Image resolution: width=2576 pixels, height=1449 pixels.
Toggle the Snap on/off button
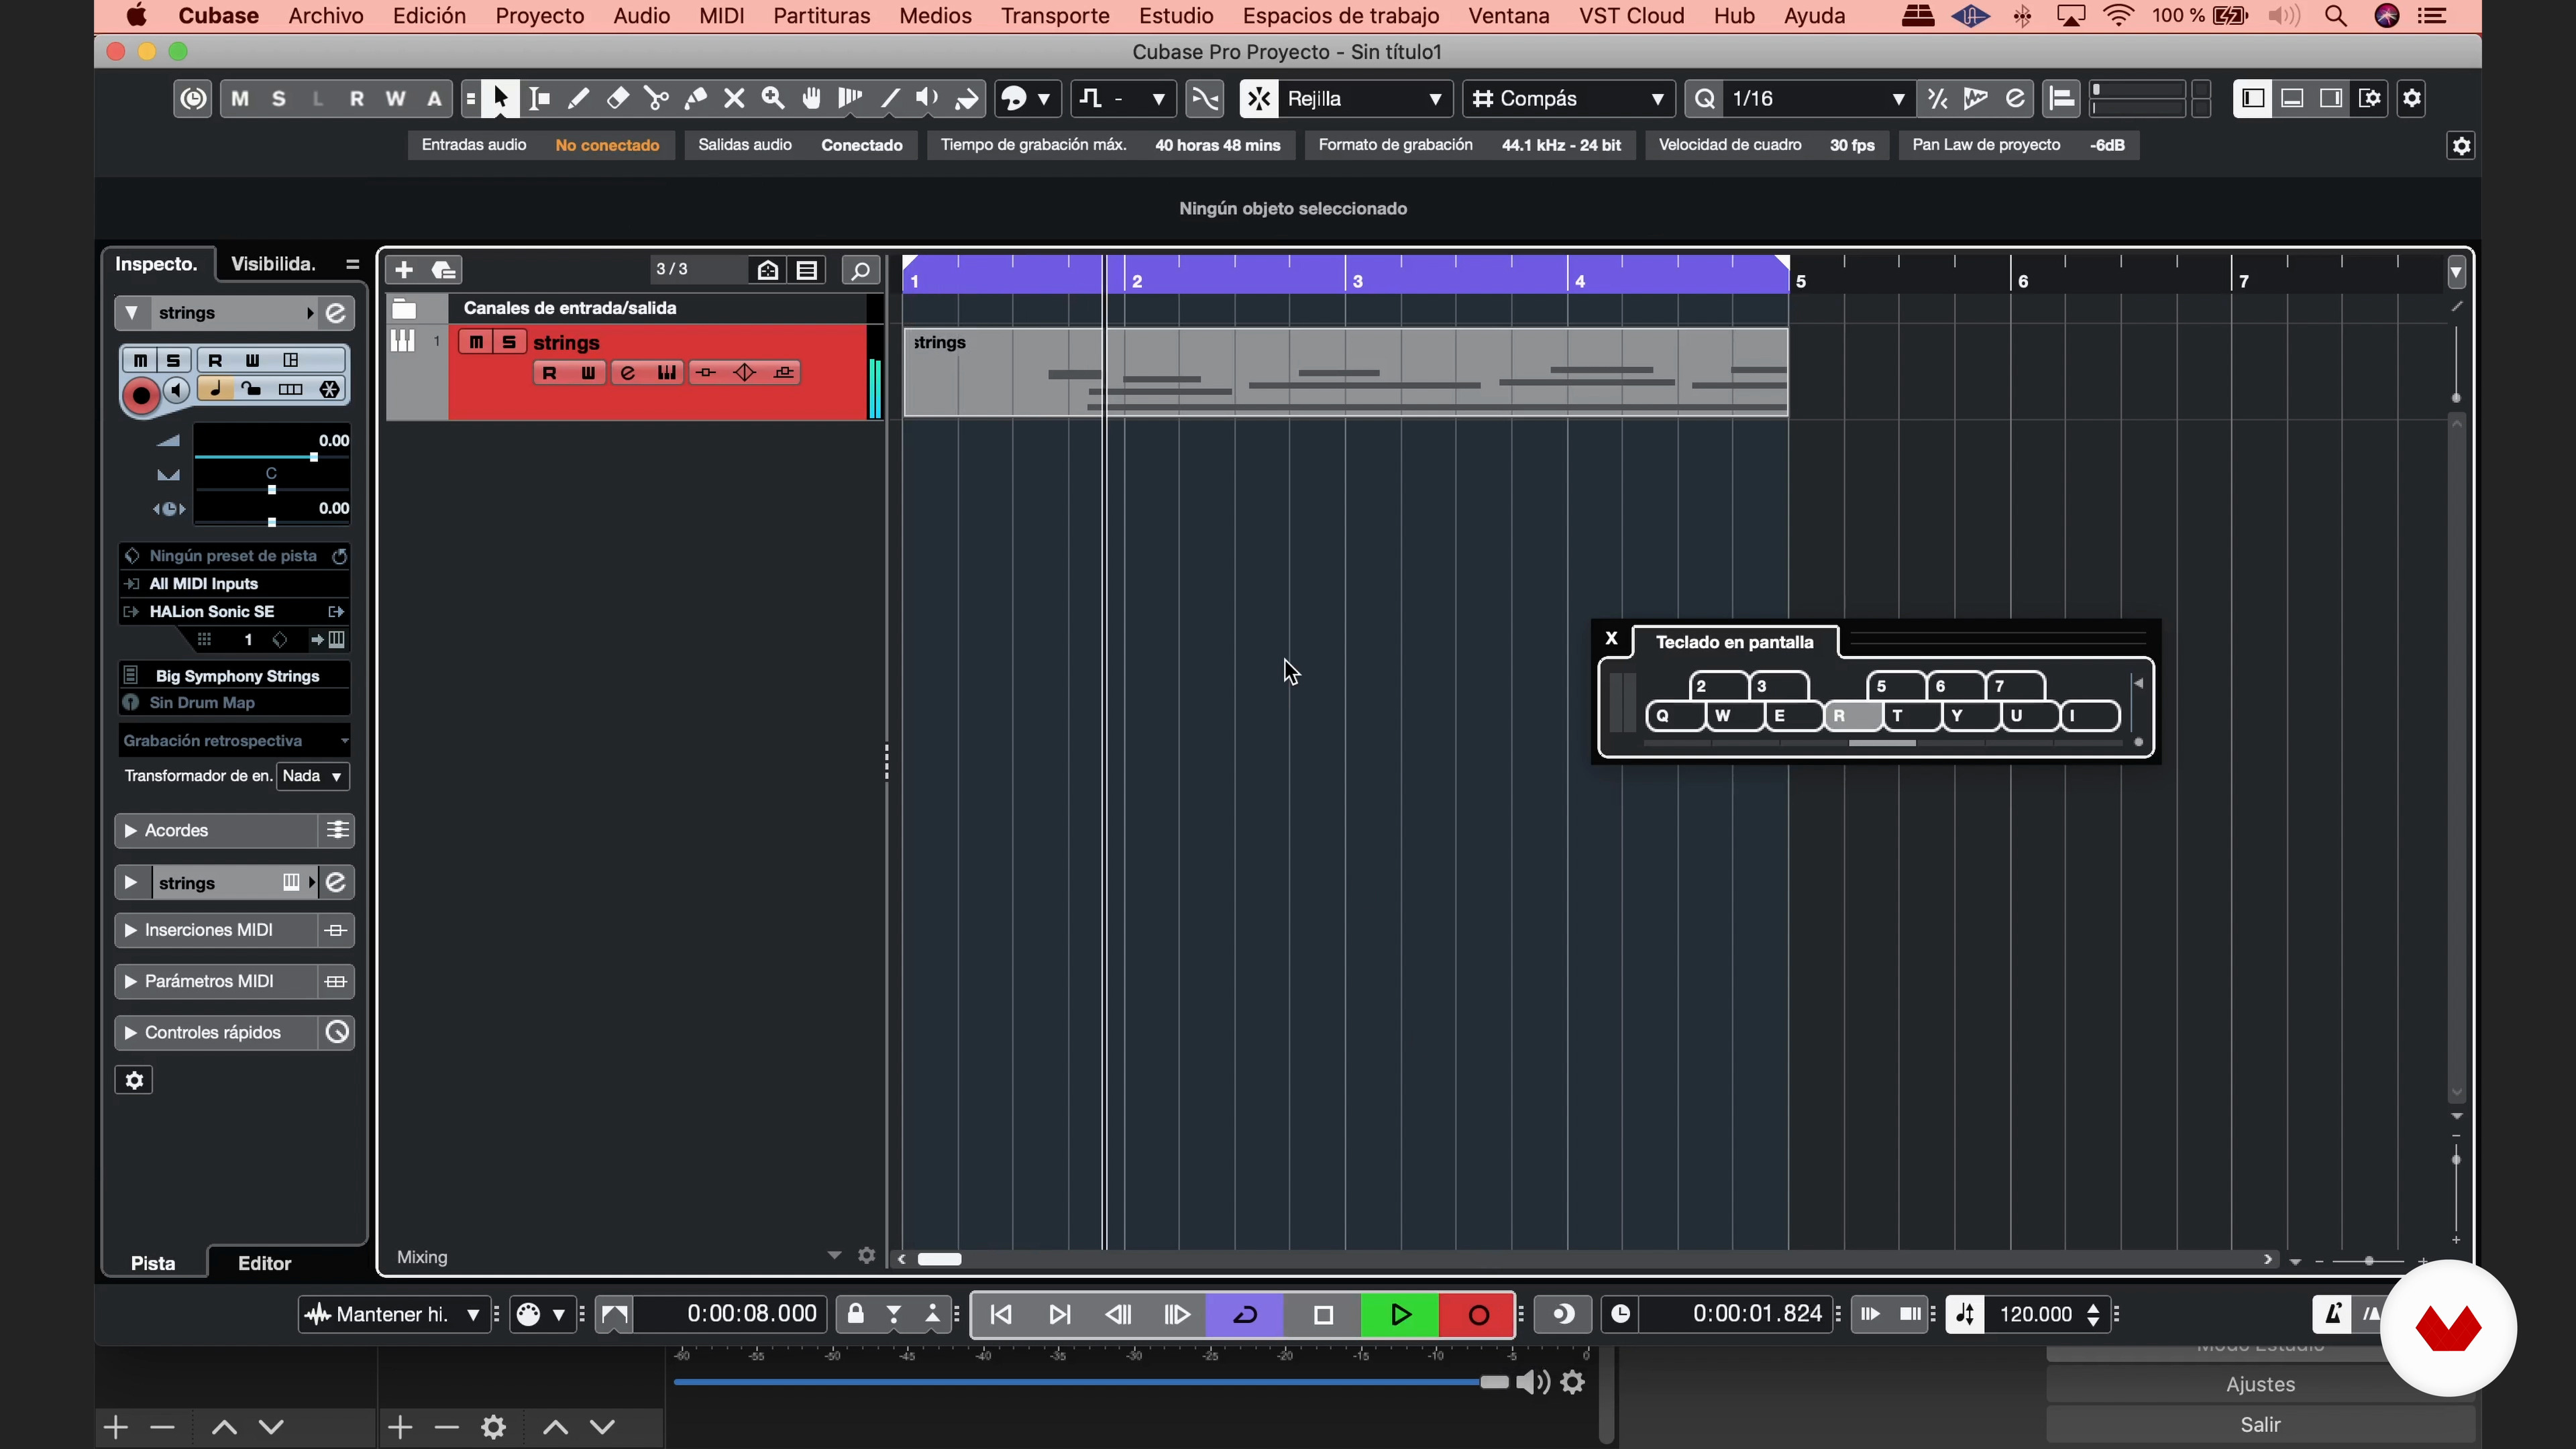(x=1259, y=98)
